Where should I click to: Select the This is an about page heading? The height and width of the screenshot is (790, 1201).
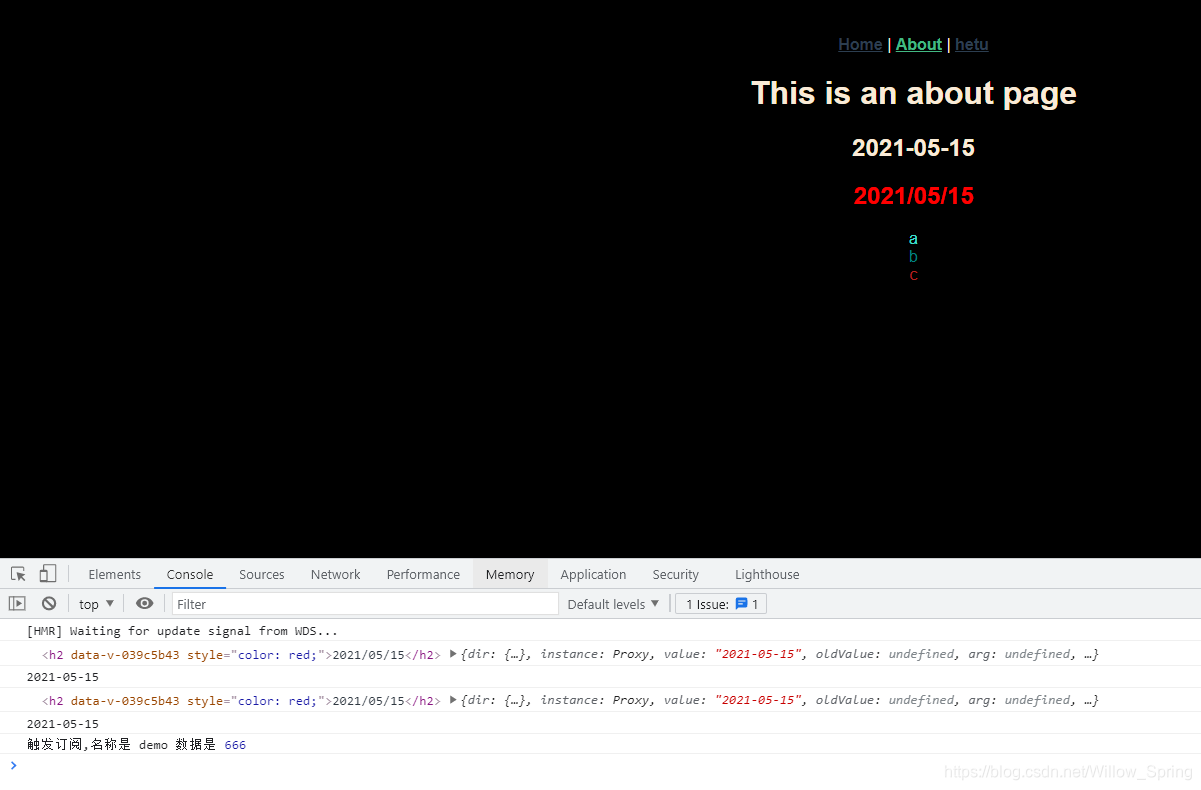(x=914, y=93)
